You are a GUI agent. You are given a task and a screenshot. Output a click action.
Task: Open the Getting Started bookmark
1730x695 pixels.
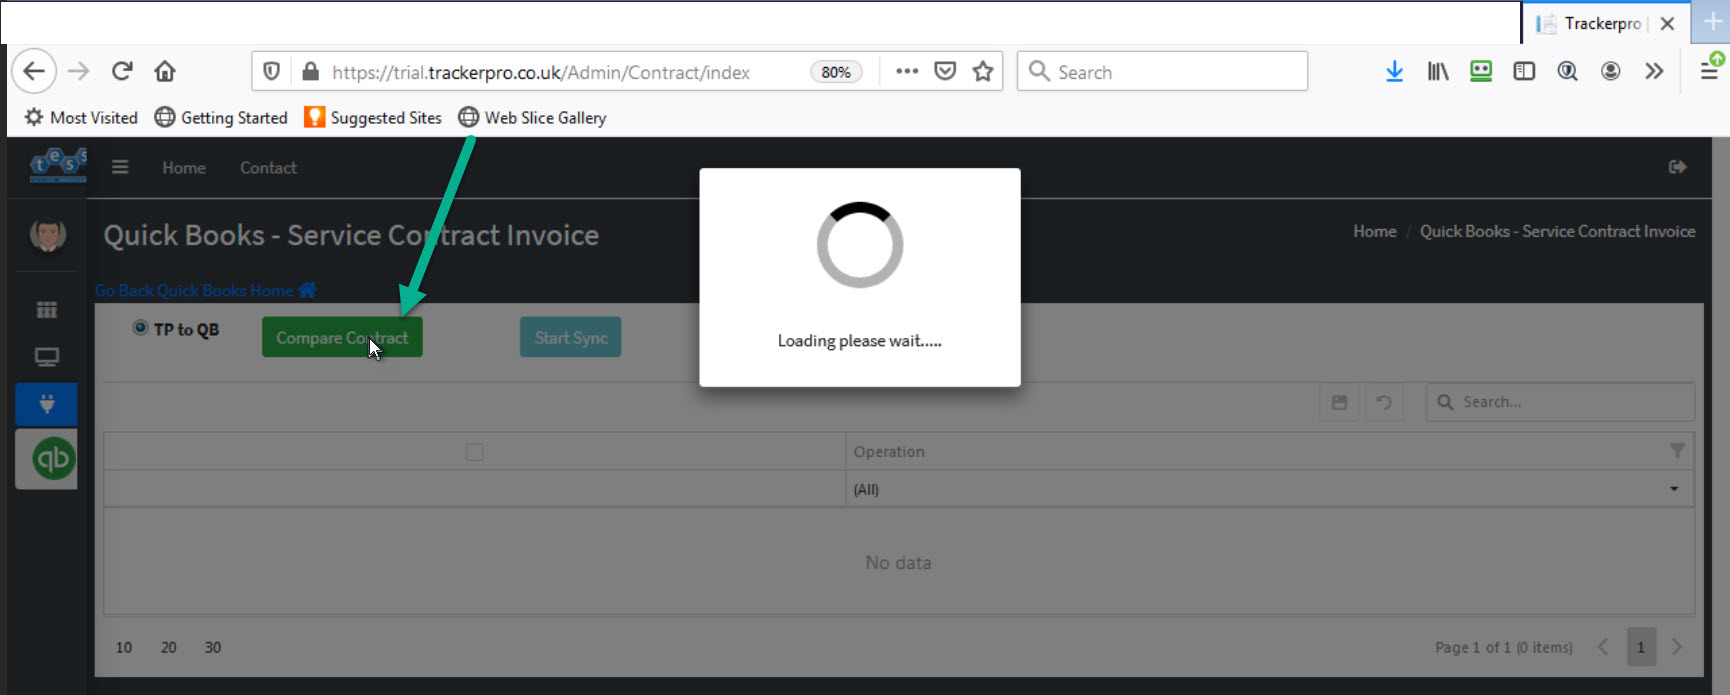221,118
